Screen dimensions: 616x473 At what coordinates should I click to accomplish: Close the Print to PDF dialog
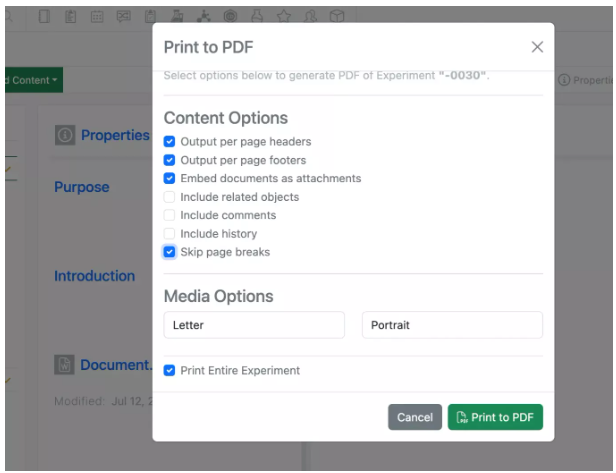537,47
